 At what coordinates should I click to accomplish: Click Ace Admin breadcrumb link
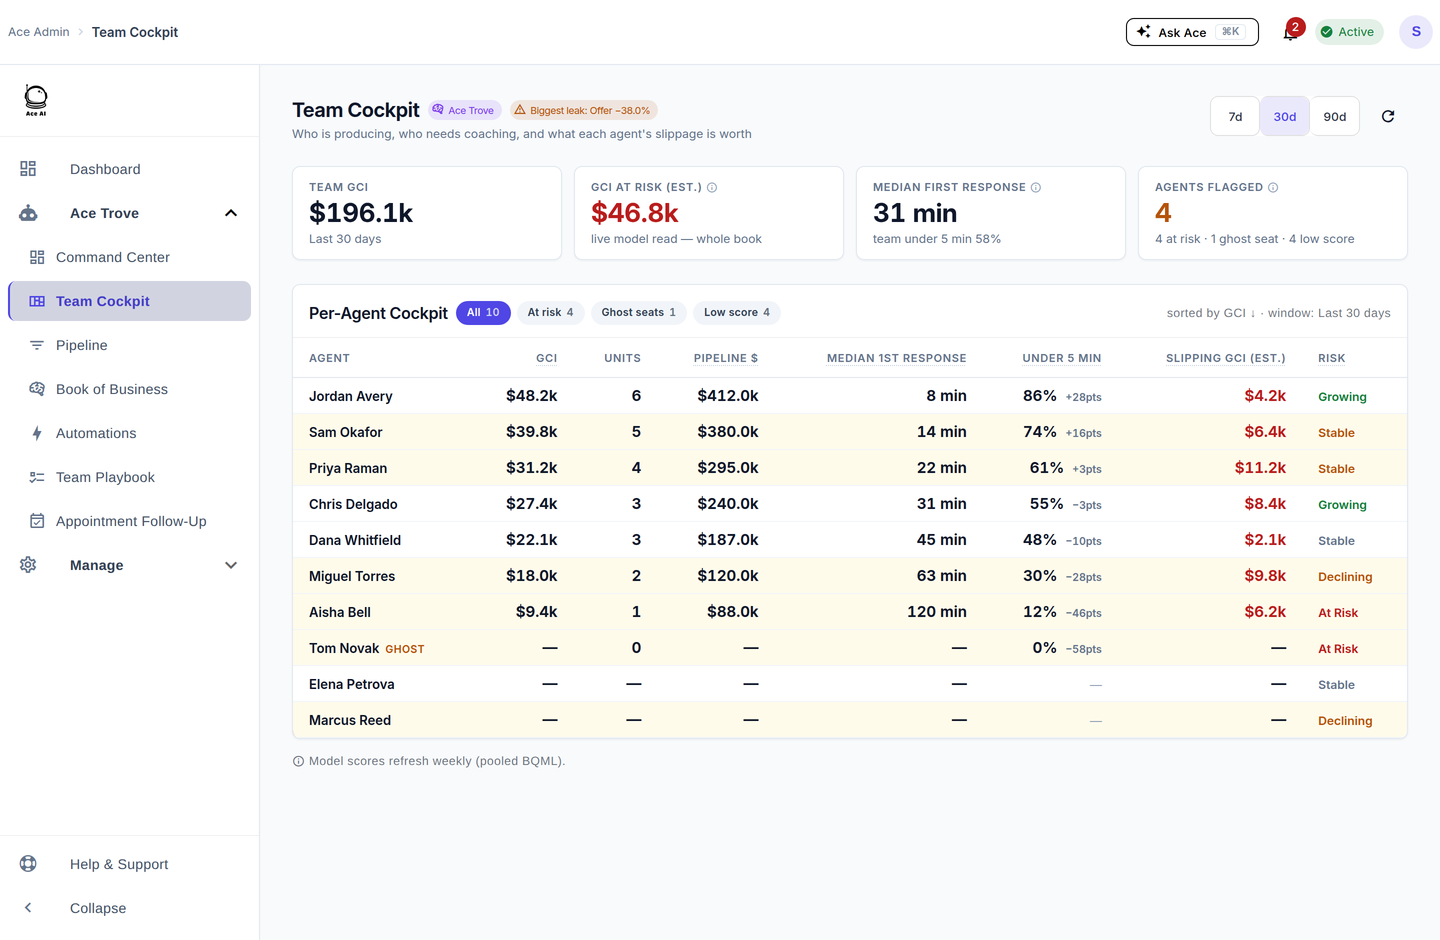click(39, 32)
